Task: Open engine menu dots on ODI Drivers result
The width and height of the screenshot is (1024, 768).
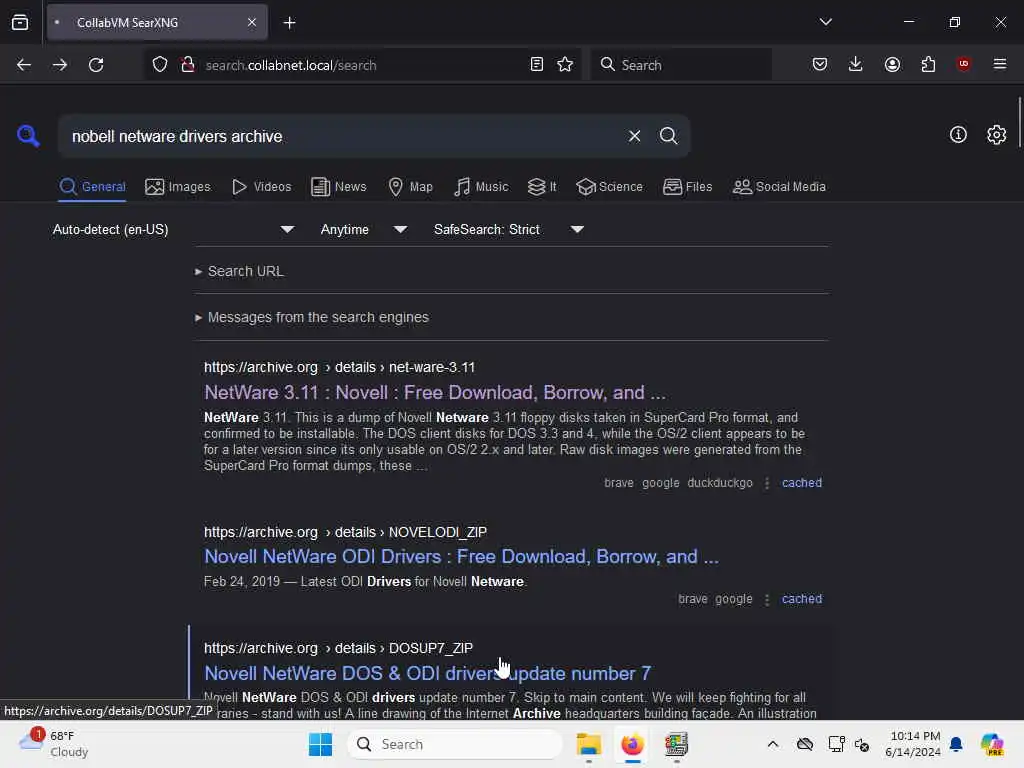Action: pyautogui.click(x=767, y=599)
